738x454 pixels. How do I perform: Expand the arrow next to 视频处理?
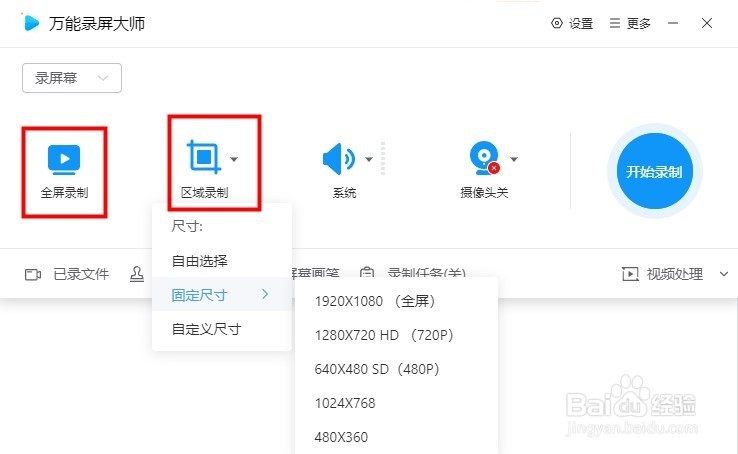click(x=724, y=274)
